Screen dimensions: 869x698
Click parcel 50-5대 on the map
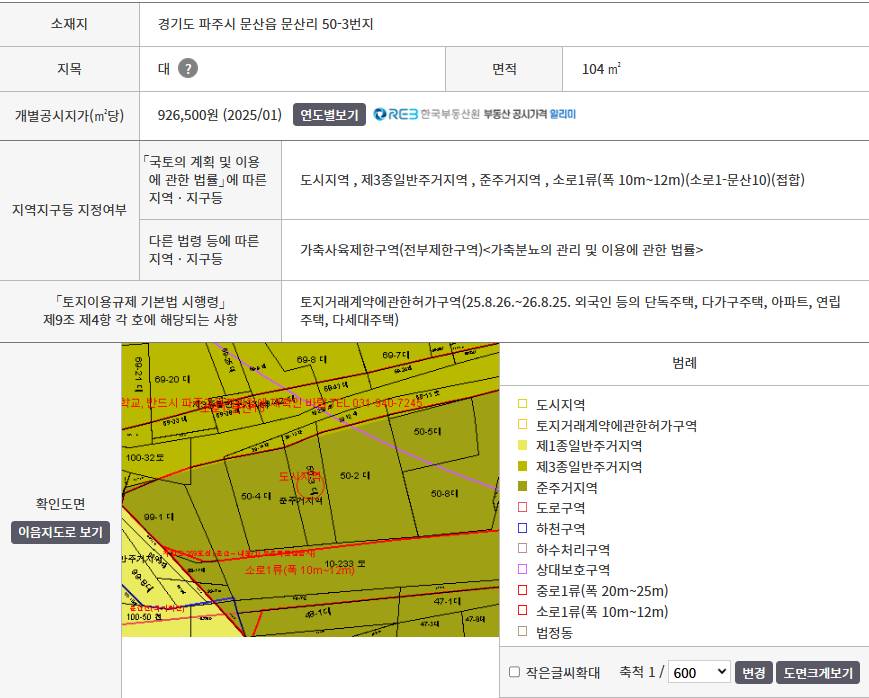[x=427, y=431]
